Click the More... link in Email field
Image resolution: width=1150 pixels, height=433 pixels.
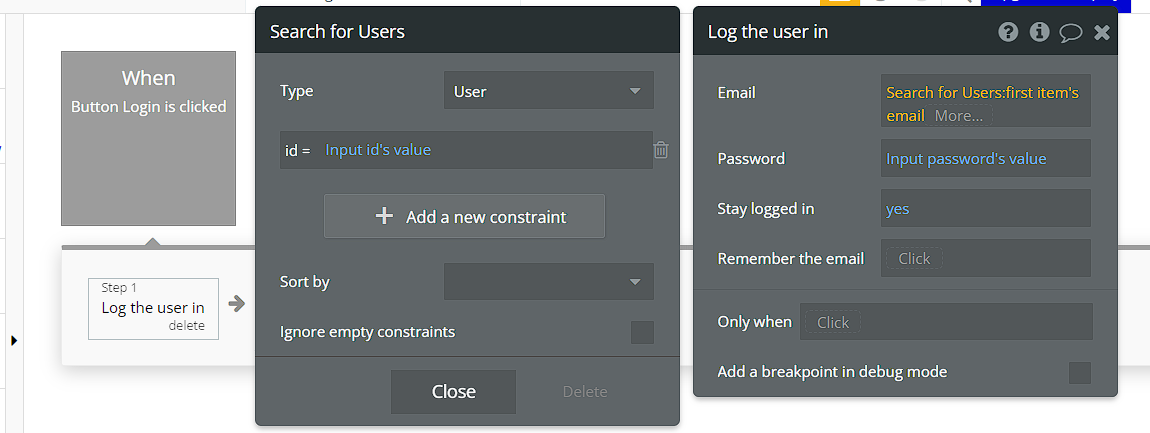pyautogui.click(x=958, y=116)
